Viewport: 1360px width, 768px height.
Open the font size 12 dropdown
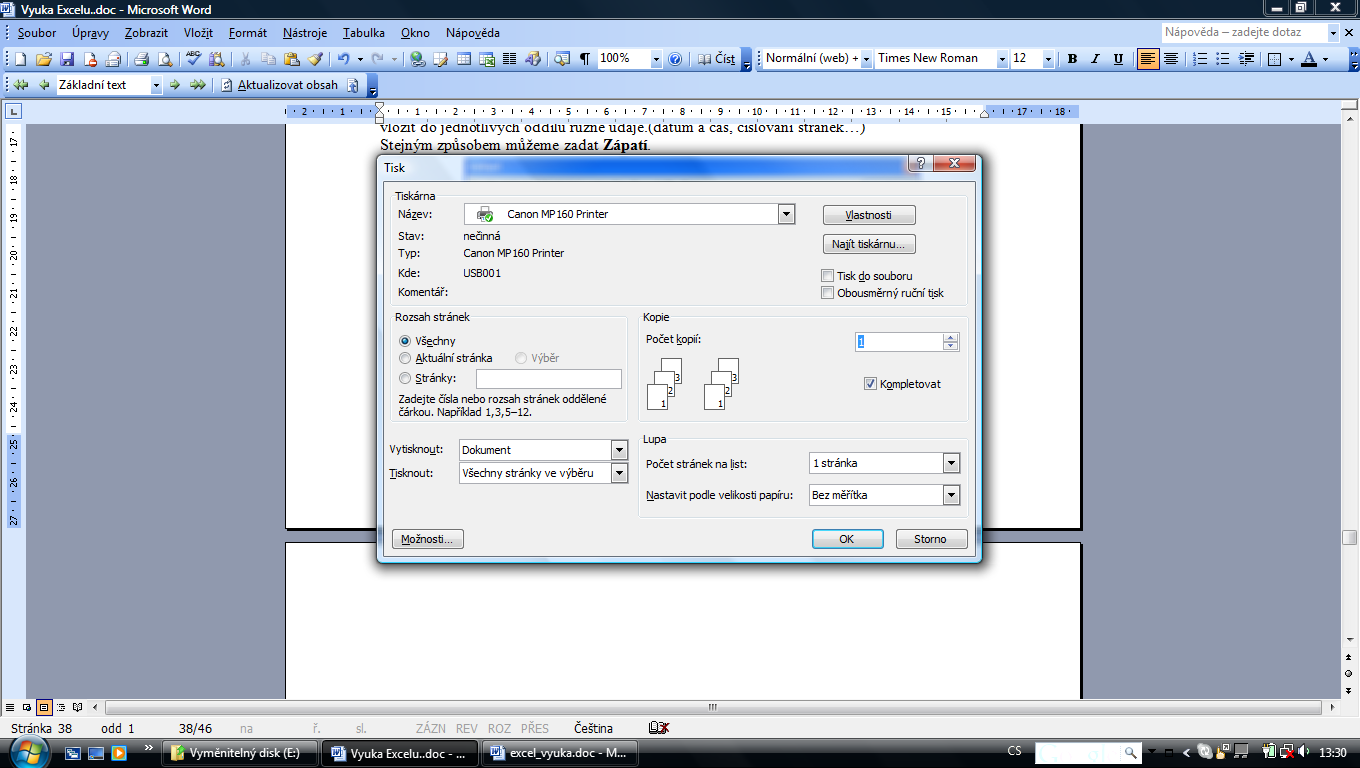(x=1048, y=59)
